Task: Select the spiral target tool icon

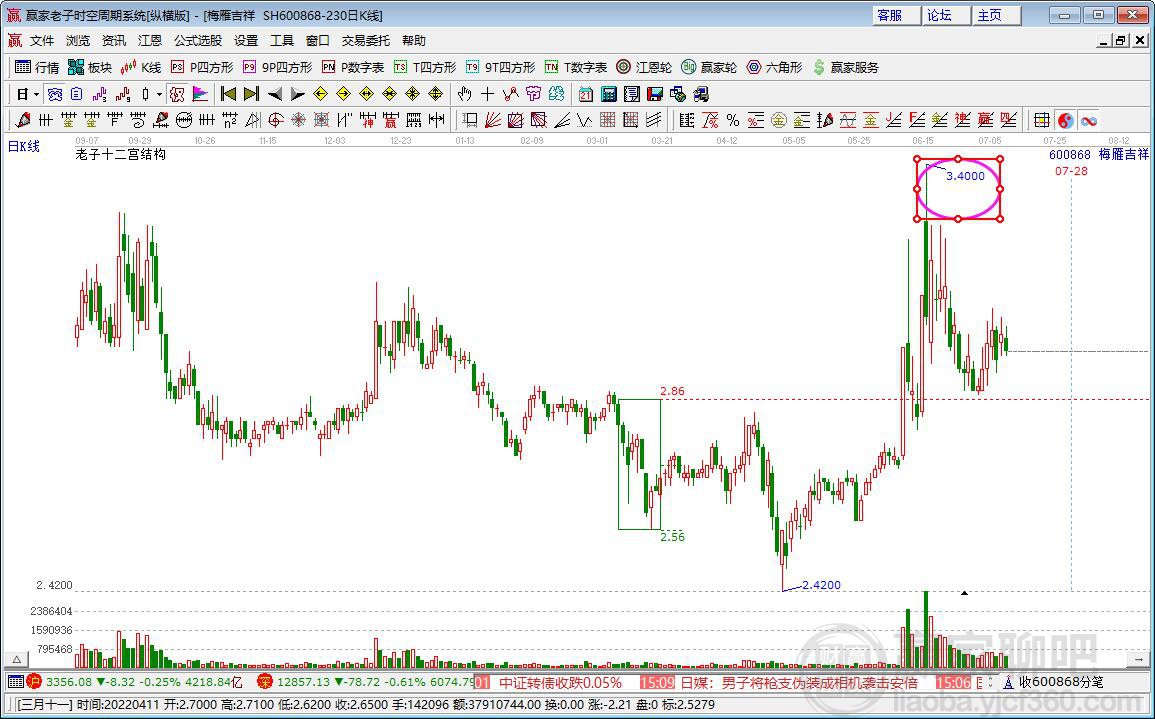Action: tap(275, 119)
